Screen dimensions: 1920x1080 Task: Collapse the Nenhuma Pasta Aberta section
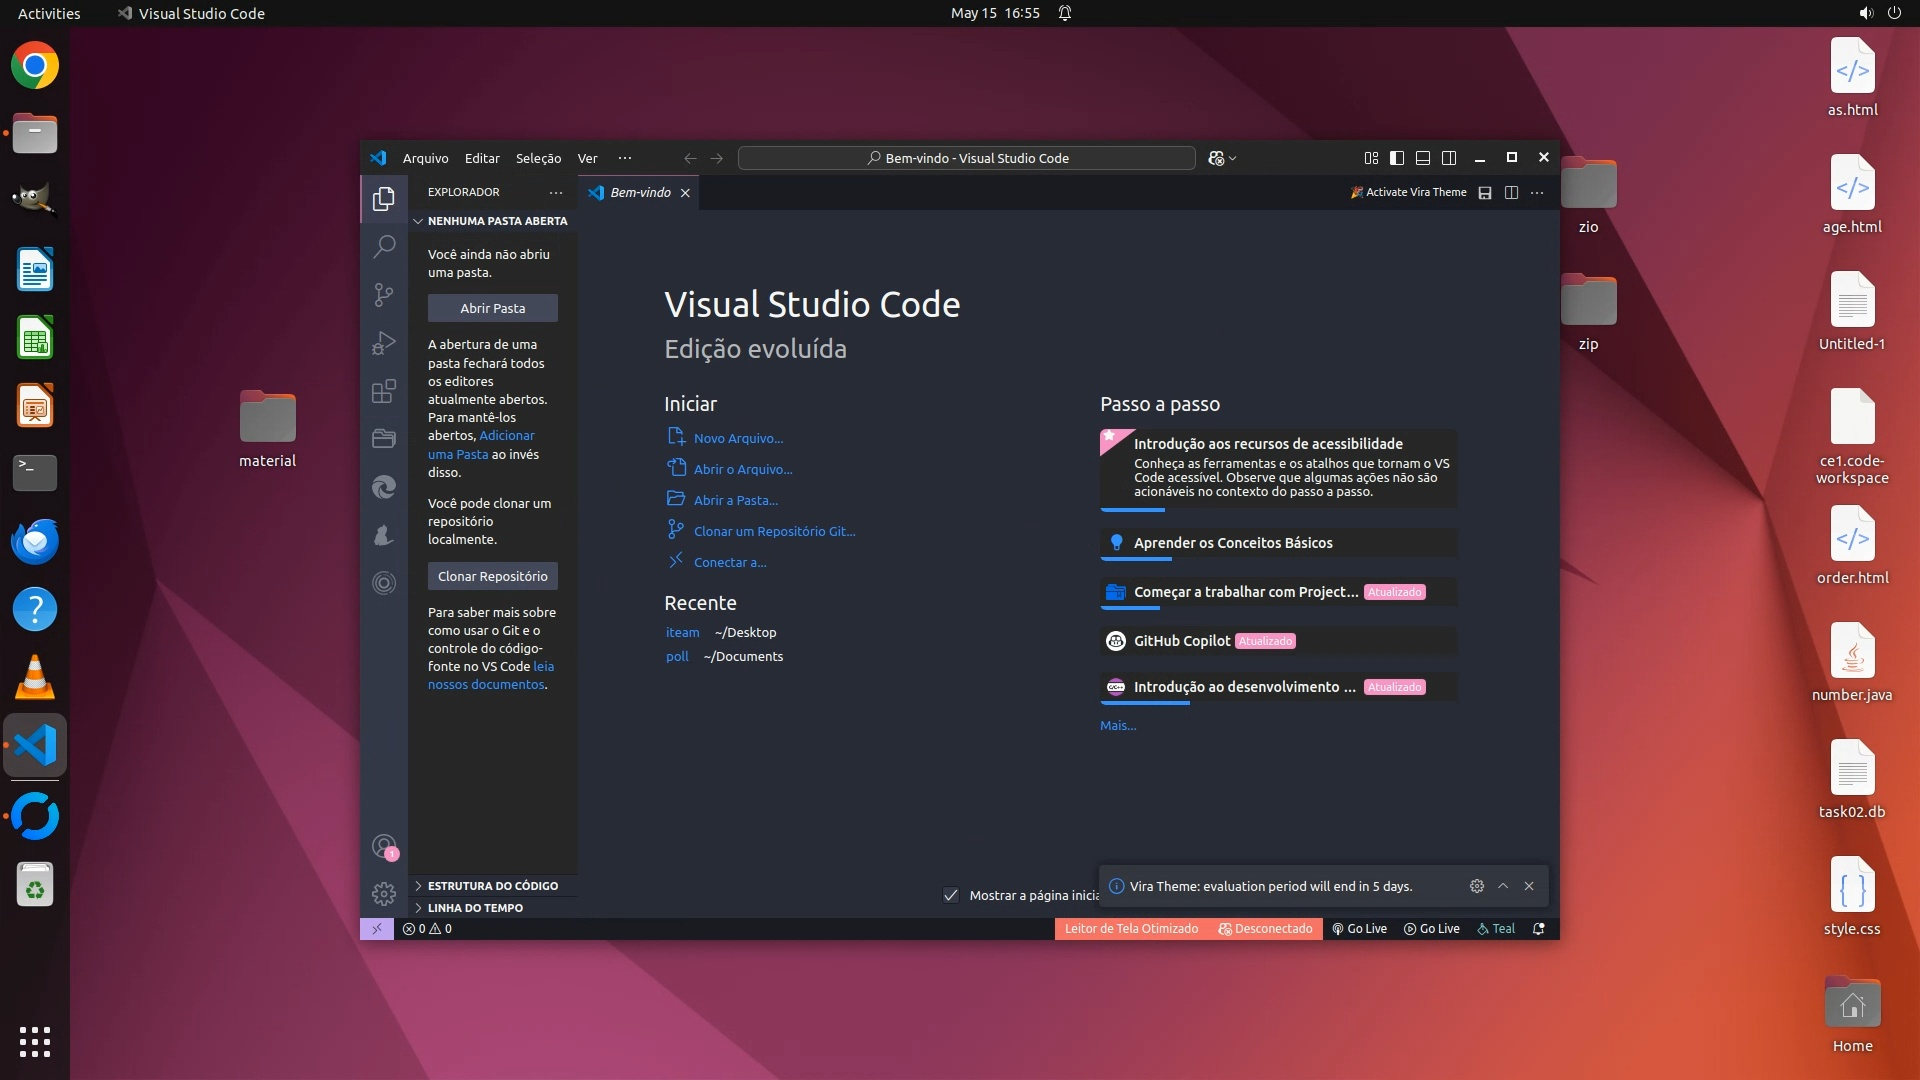[x=496, y=221]
